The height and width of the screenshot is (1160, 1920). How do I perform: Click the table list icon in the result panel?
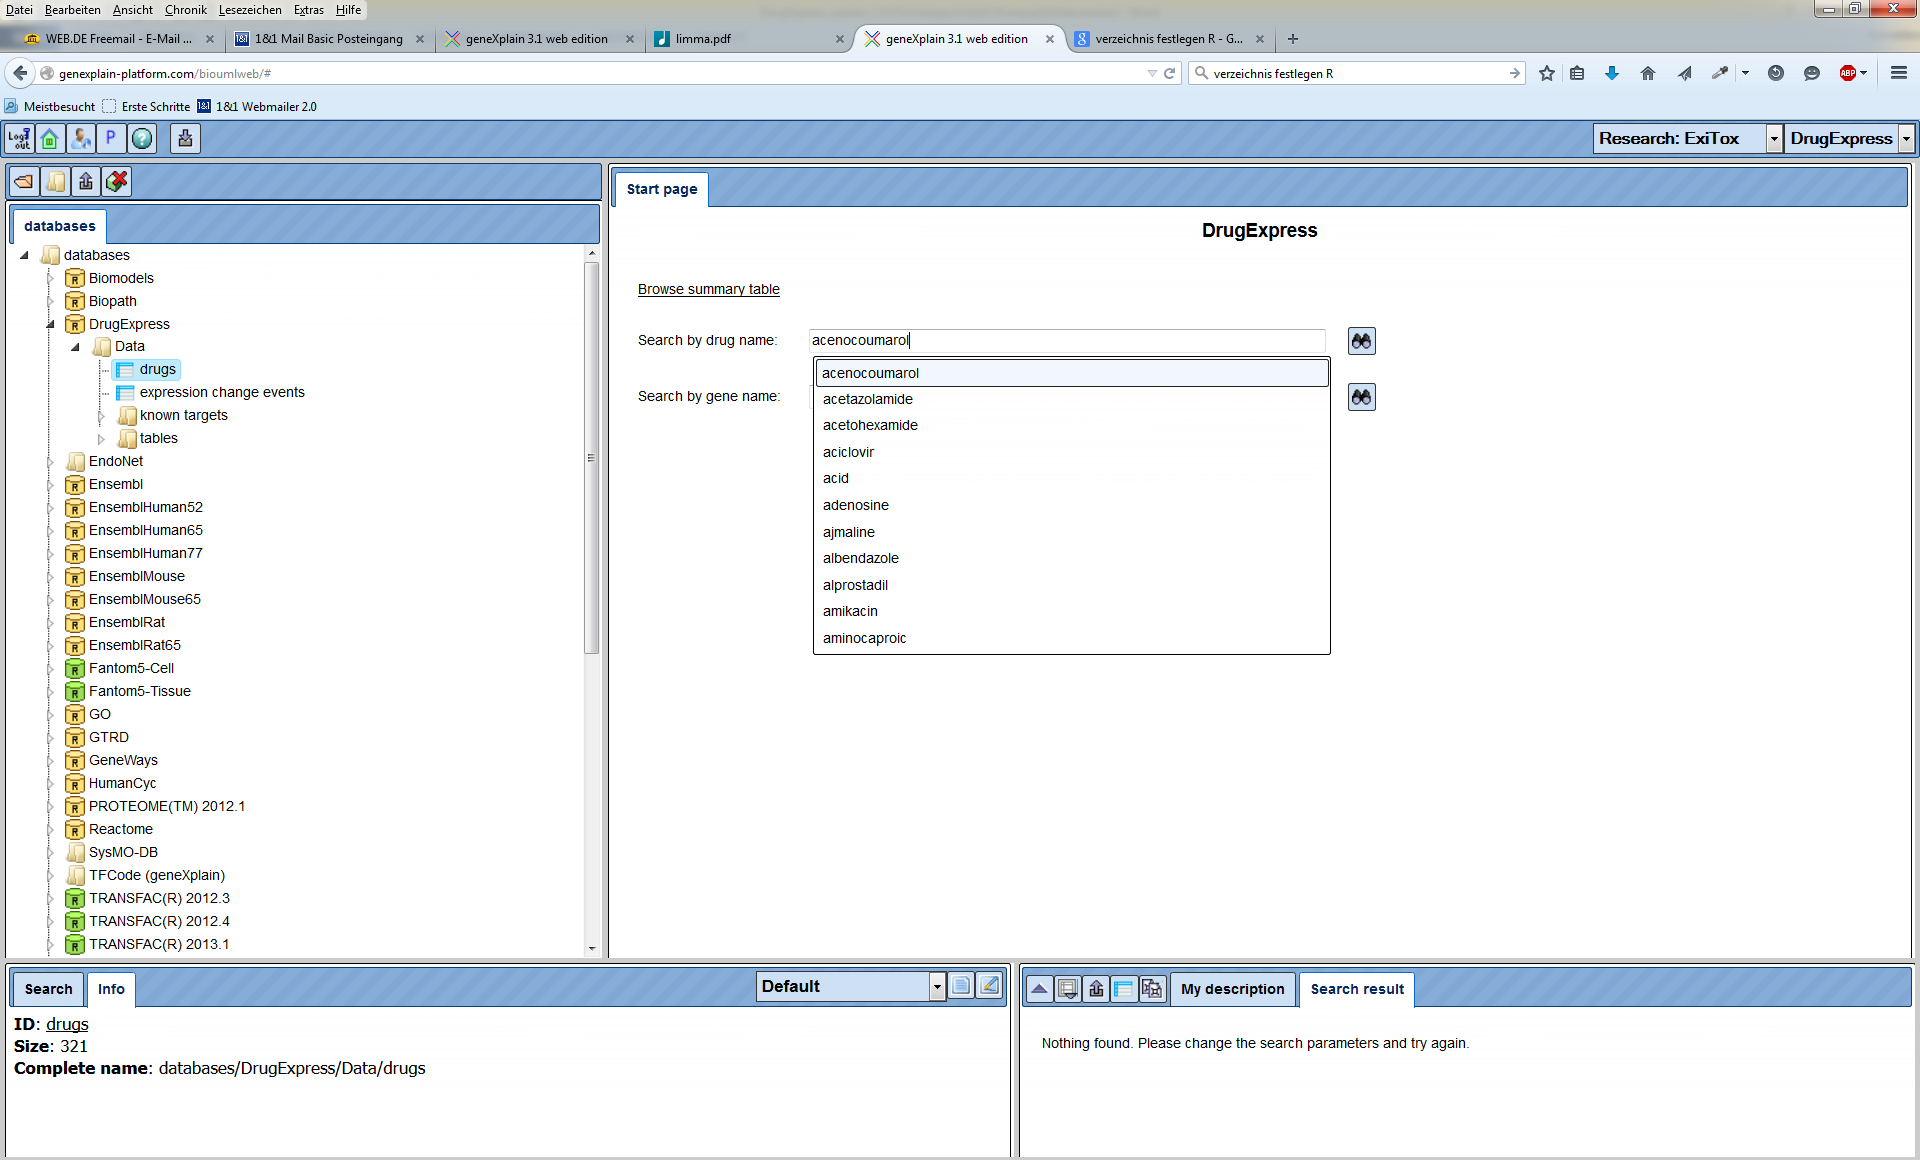coord(1124,989)
